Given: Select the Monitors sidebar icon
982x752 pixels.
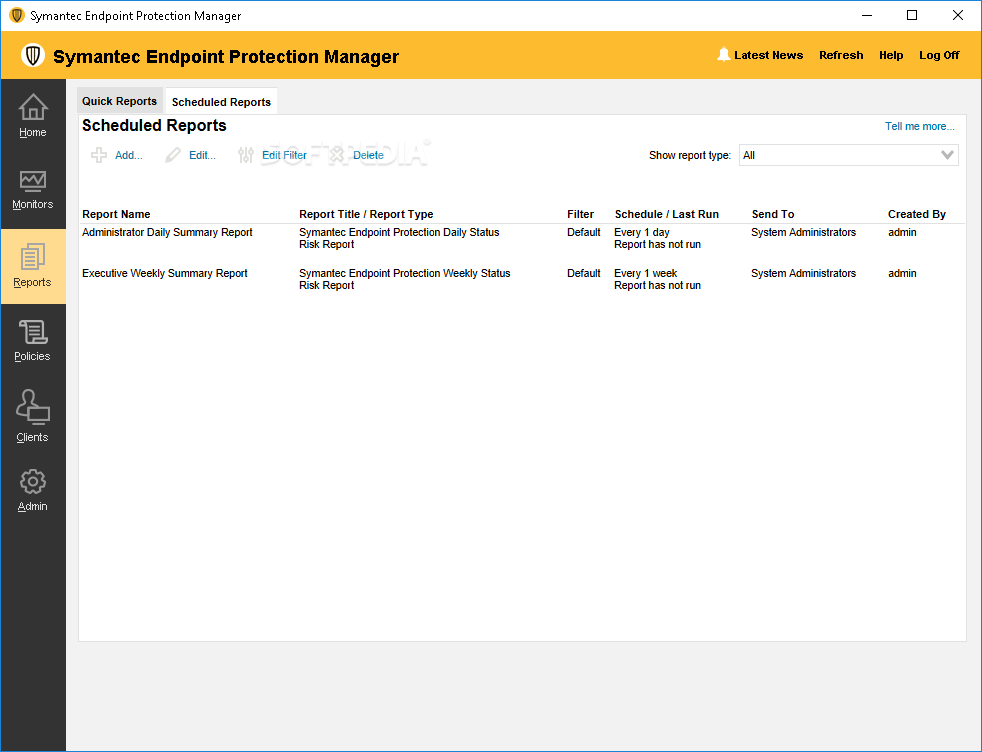Looking at the screenshot, I should click(x=33, y=190).
